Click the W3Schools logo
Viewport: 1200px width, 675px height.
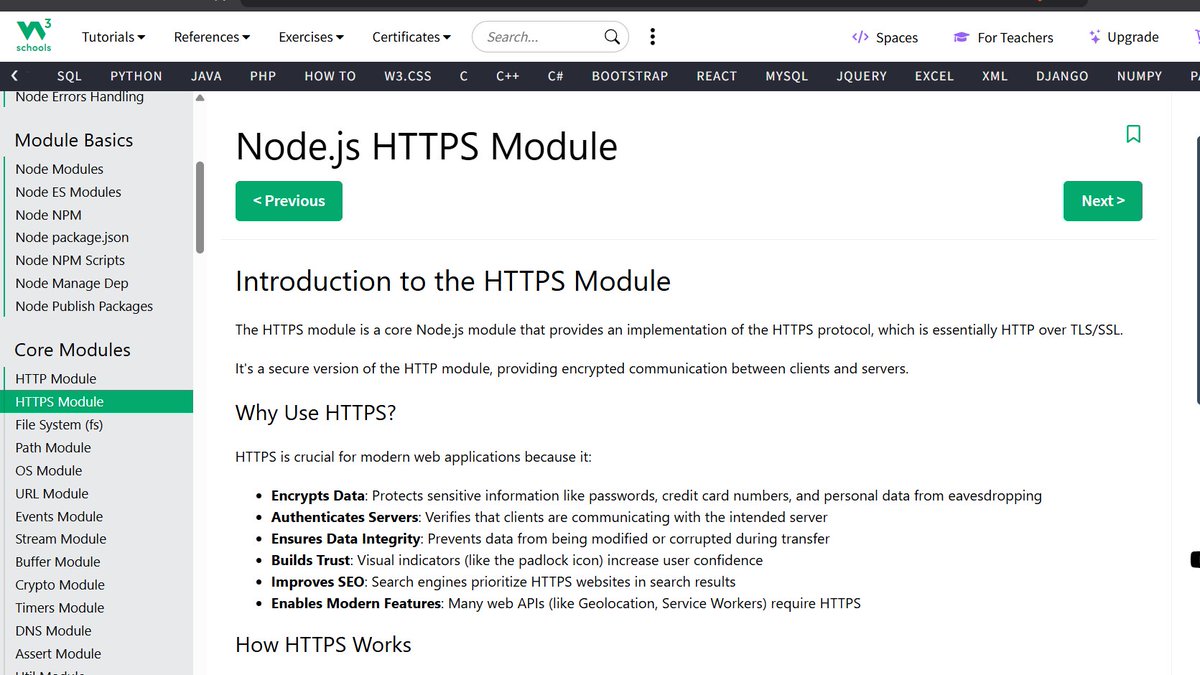[x=33, y=35]
